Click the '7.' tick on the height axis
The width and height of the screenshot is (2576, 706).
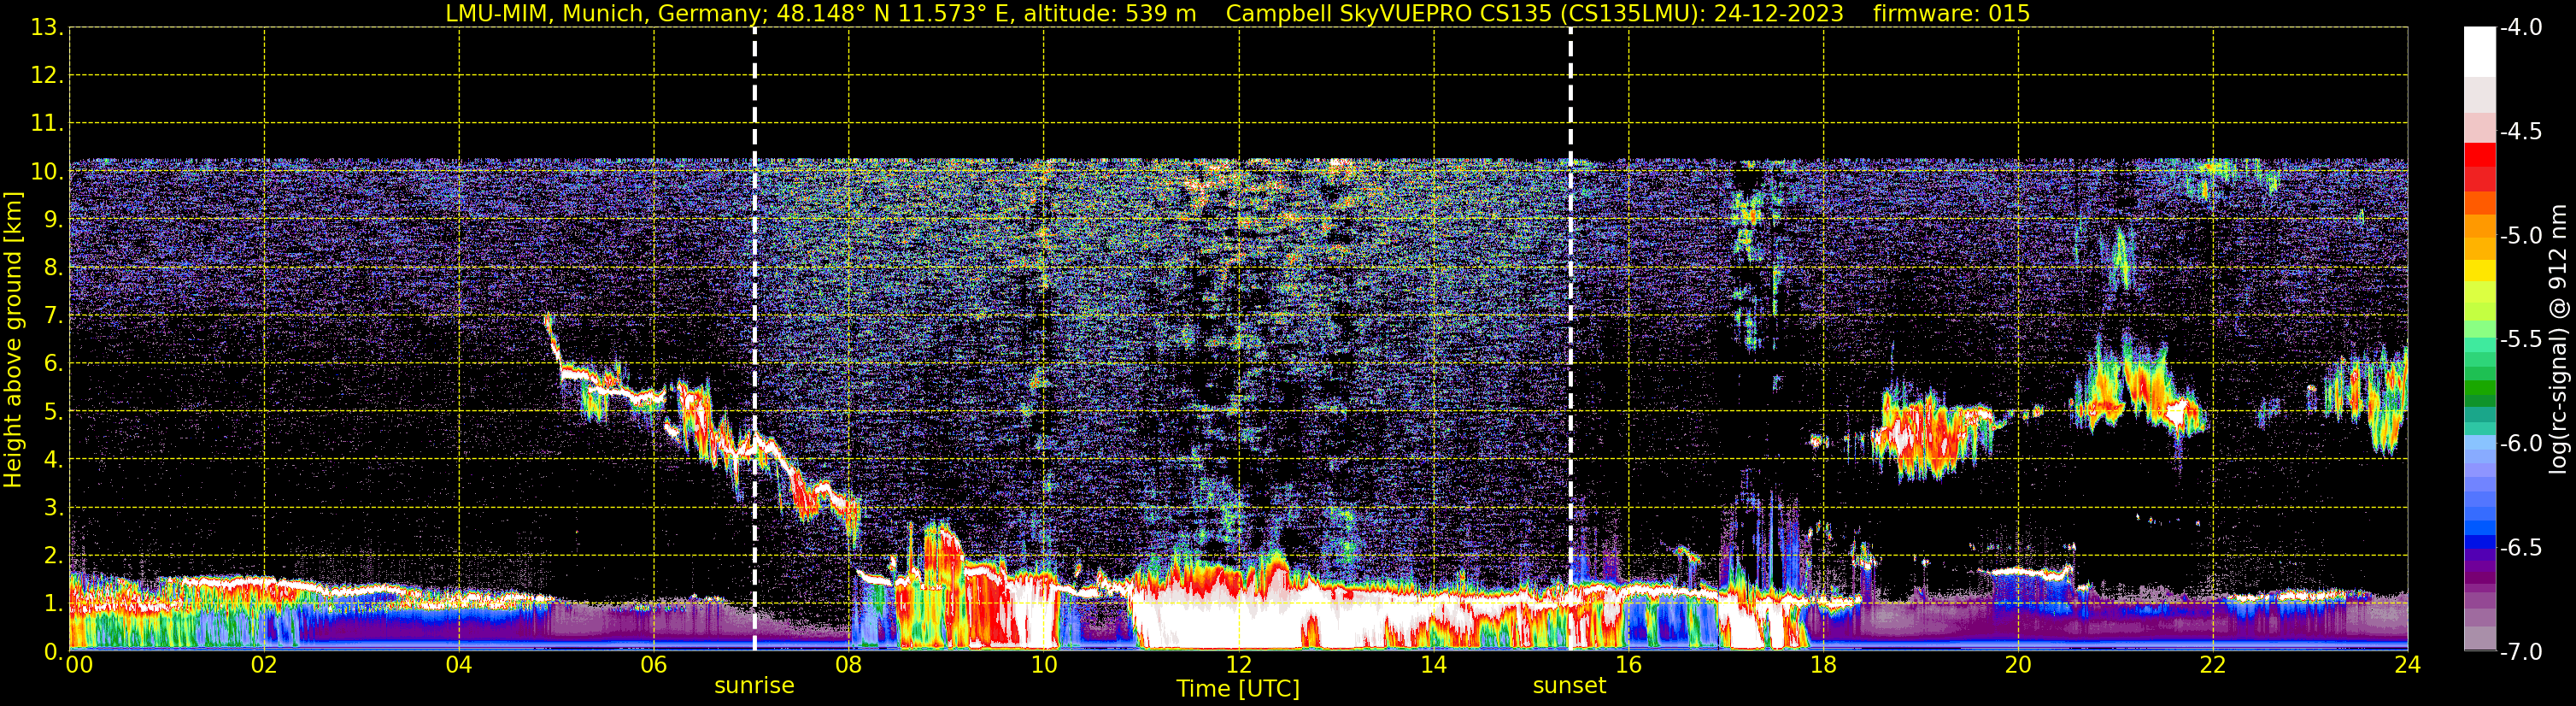(53, 316)
